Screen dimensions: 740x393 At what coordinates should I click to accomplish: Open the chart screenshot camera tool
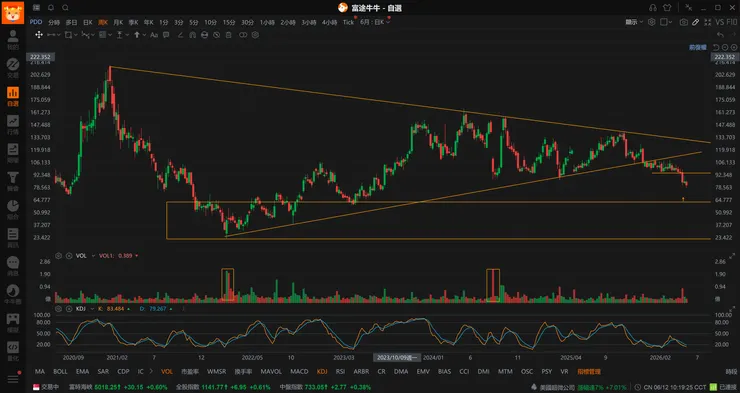point(683,22)
